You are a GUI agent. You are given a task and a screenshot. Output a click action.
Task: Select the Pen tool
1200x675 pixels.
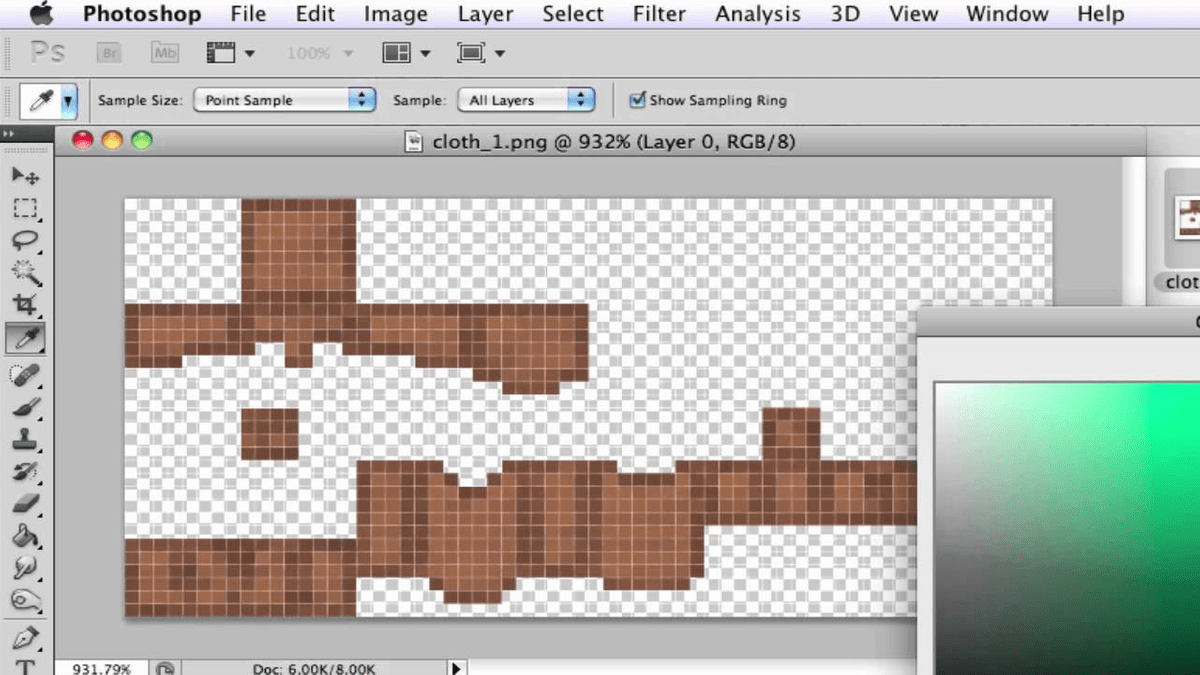point(25,636)
